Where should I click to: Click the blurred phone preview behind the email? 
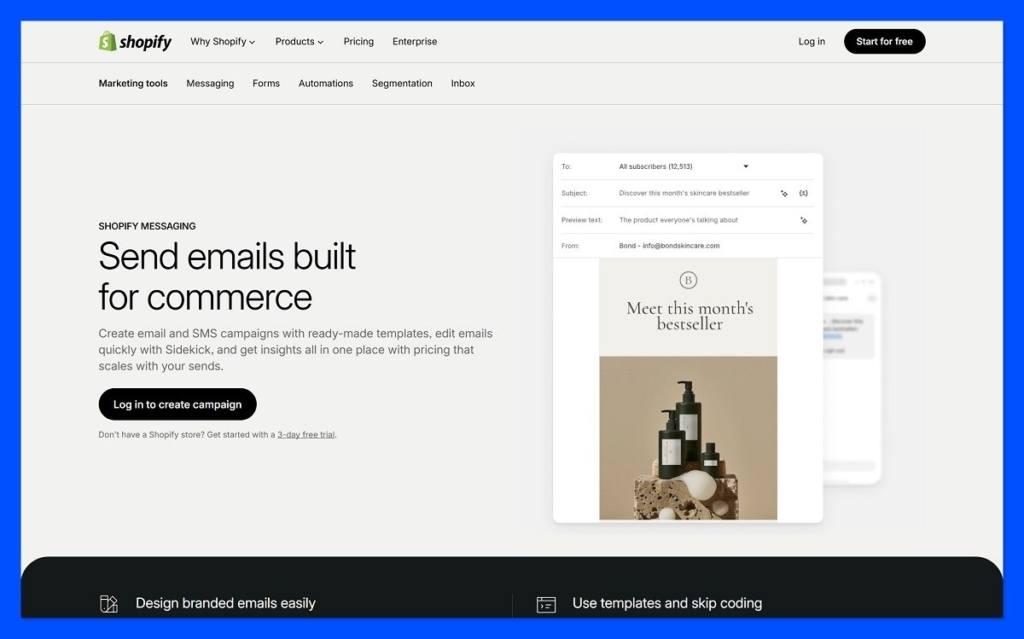click(x=851, y=378)
